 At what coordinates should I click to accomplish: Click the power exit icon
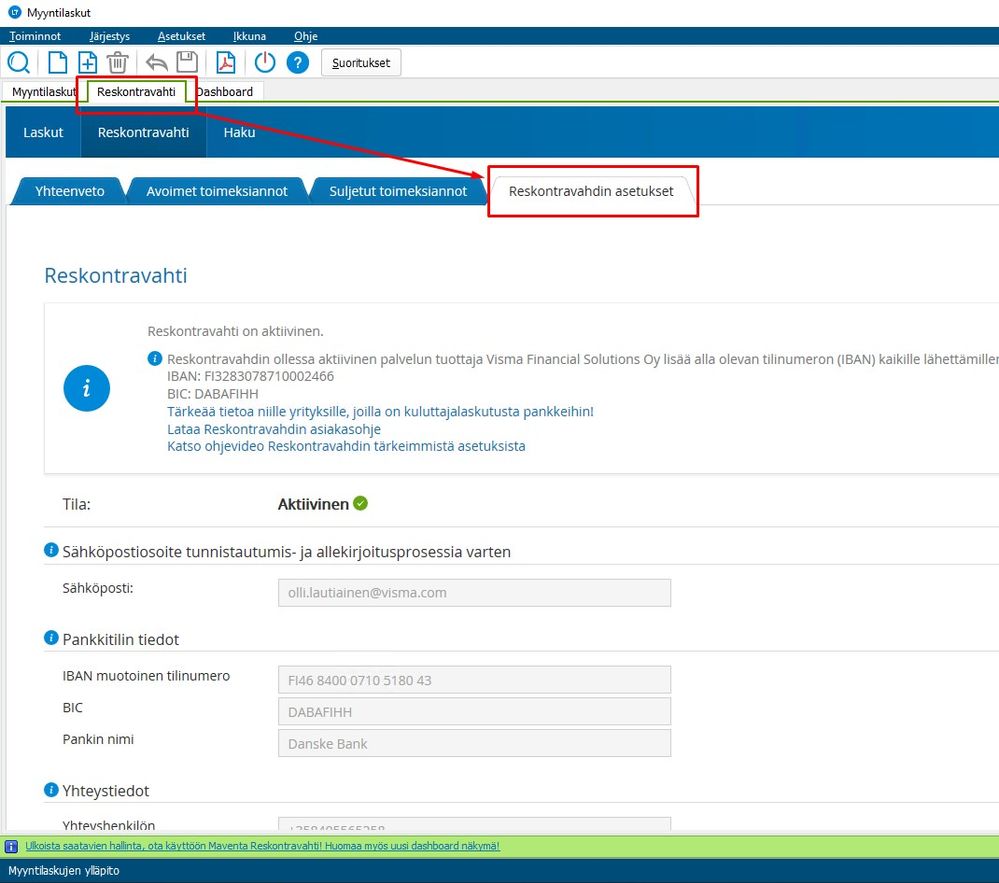pos(264,62)
